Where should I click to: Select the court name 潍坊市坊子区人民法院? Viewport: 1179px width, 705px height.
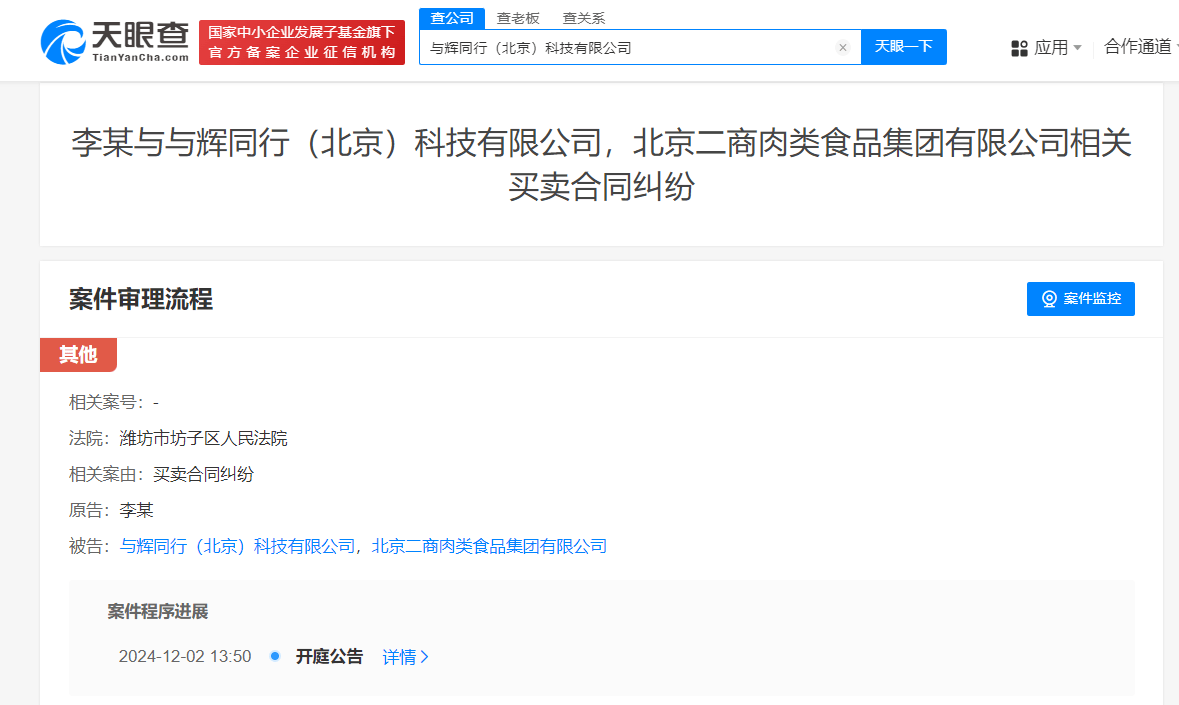coord(203,438)
